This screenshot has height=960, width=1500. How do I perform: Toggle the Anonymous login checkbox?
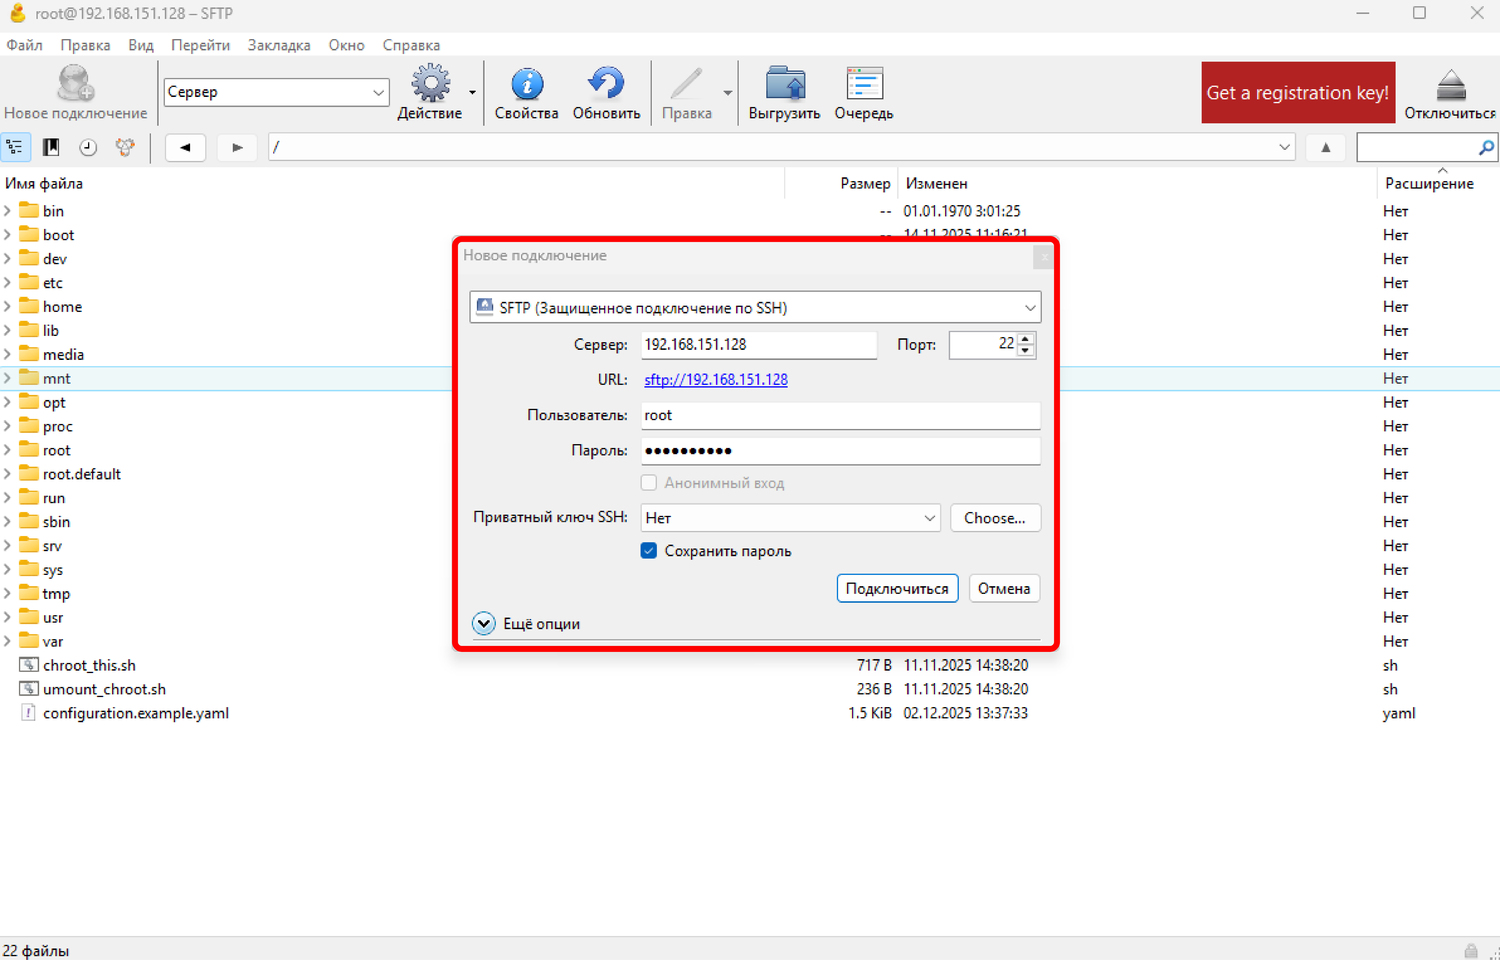649,483
